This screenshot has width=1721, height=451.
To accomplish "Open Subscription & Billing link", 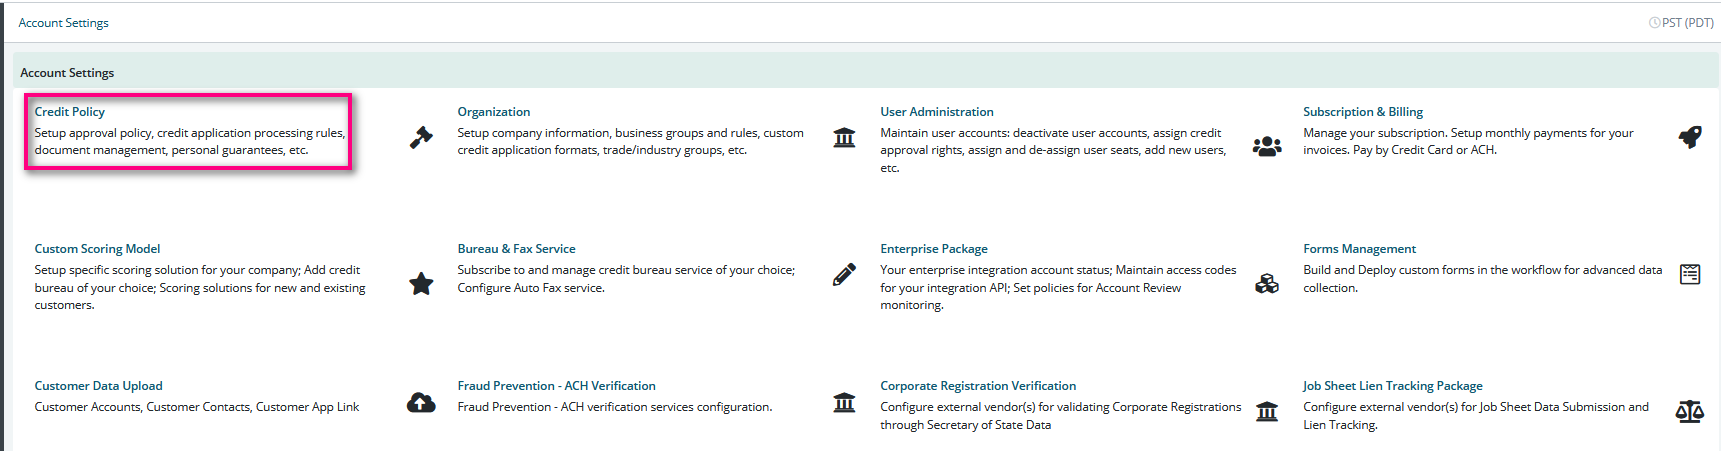I will click(x=1363, y=112).
